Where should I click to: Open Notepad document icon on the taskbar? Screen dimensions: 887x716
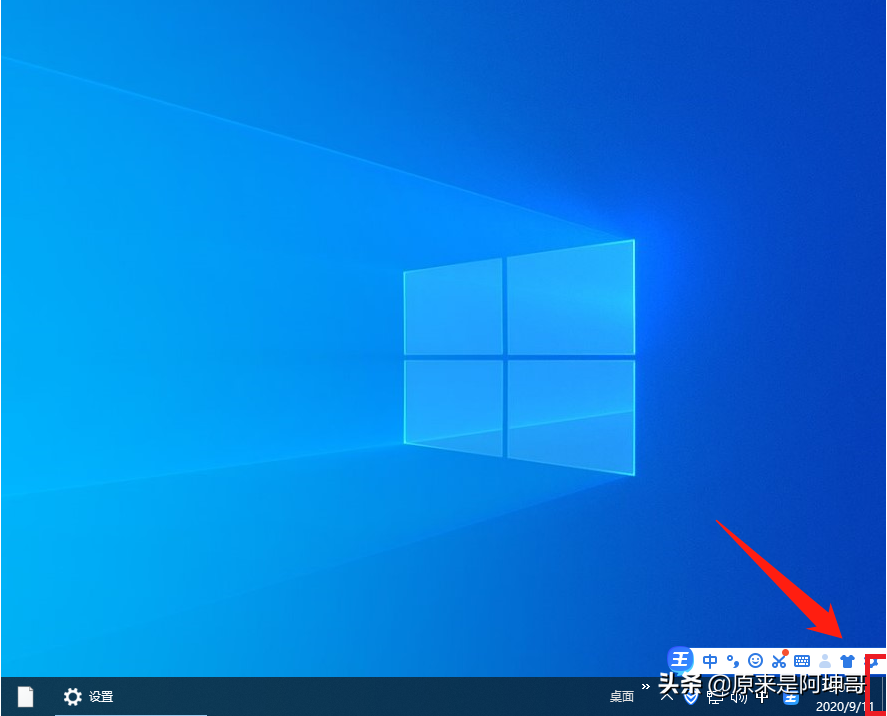pyautogui.click(x=23, y=696)
